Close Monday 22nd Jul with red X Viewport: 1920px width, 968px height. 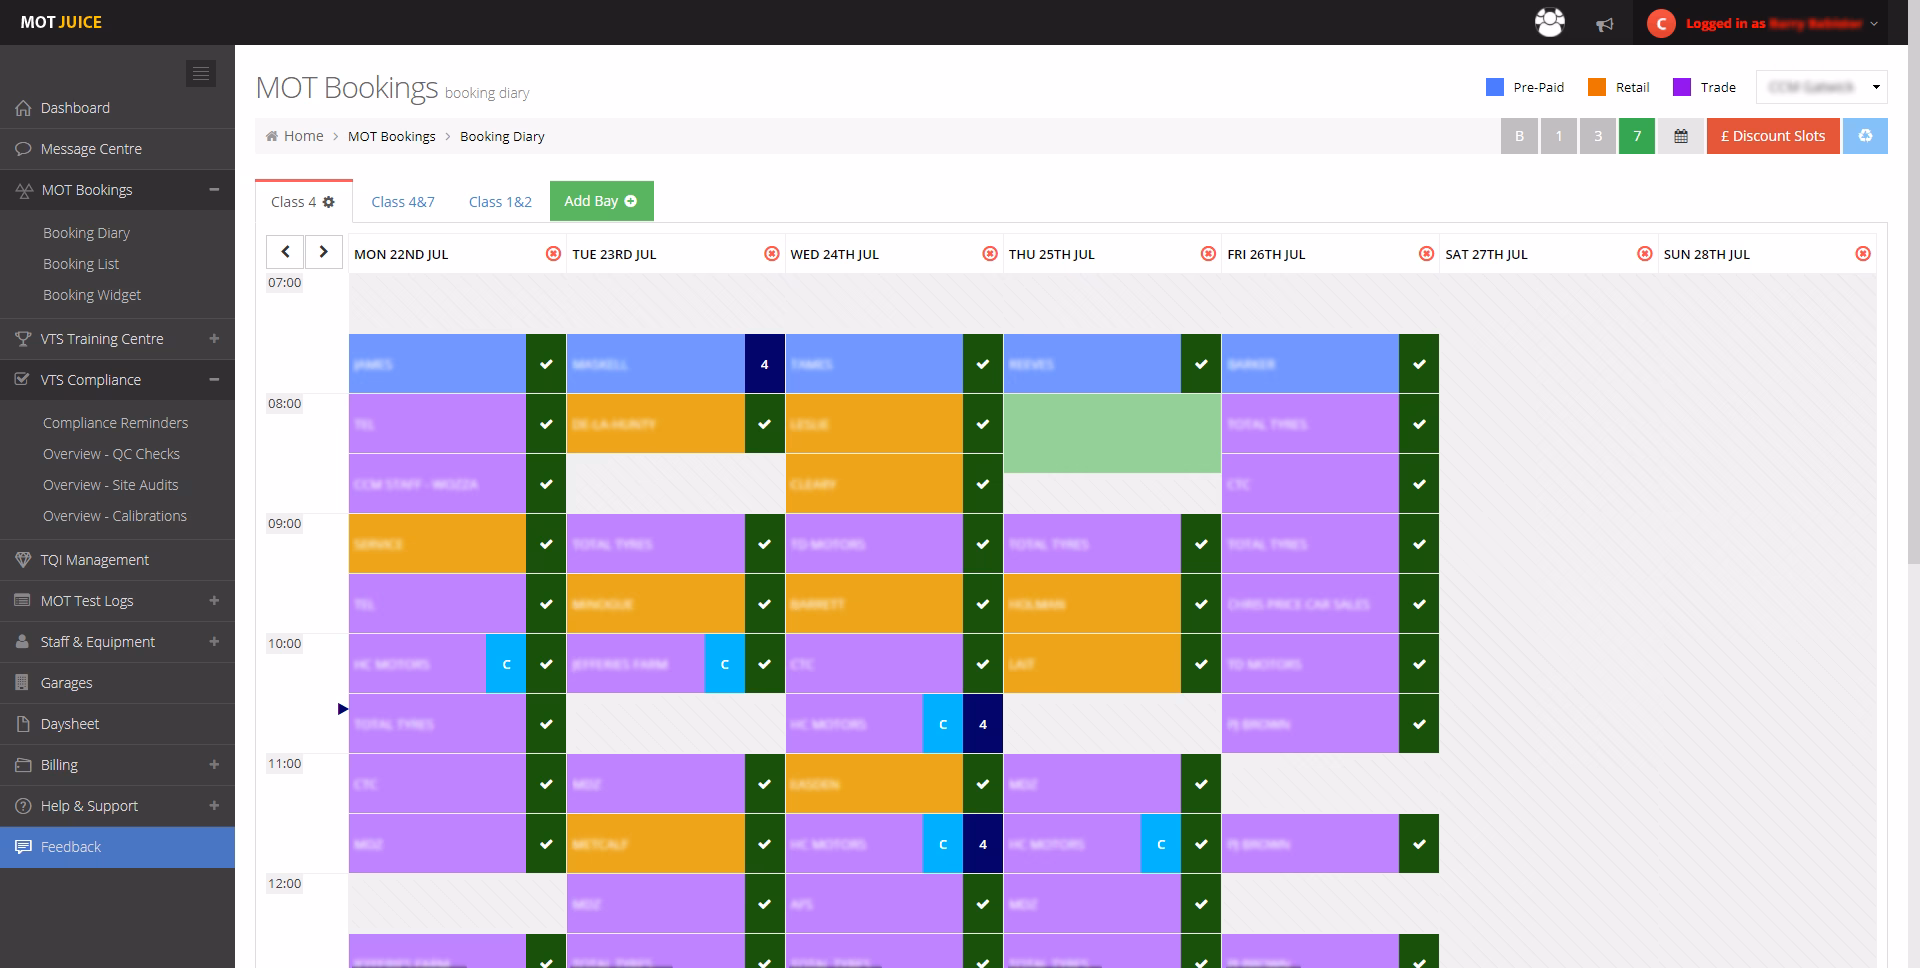553,254
